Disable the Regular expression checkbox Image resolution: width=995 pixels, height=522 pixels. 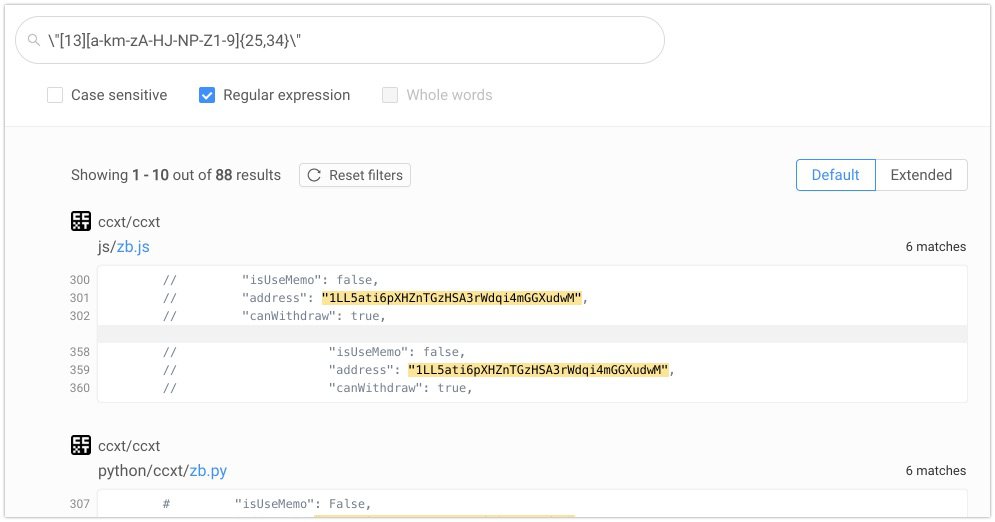pos(207,95)
